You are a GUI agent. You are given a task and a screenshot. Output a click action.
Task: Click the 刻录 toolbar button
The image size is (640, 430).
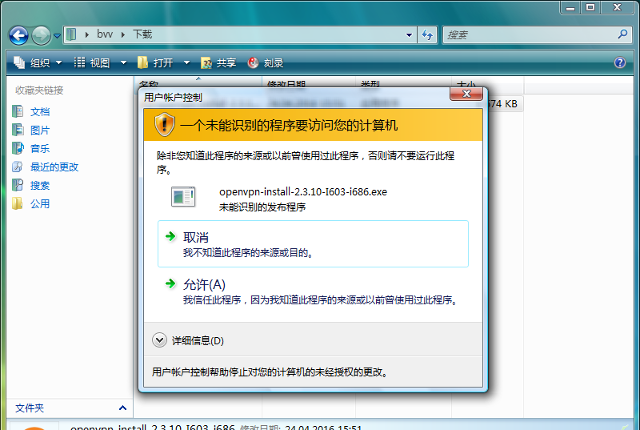(265, 63)
